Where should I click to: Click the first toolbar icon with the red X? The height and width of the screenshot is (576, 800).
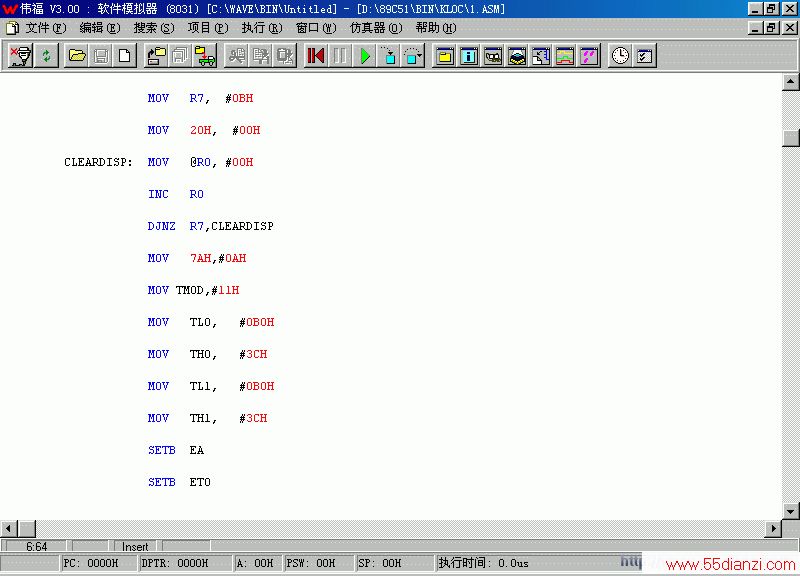click(x=21, y=56)
